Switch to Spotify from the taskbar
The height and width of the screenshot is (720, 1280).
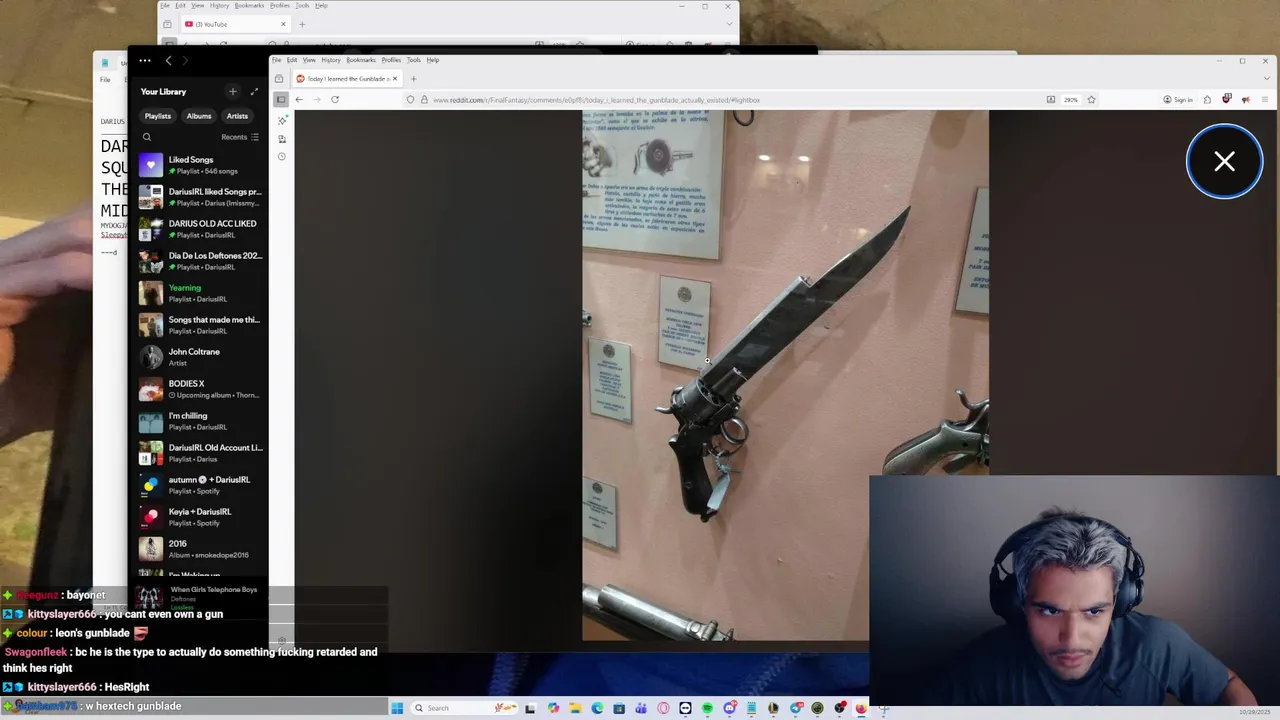(707, 708)
